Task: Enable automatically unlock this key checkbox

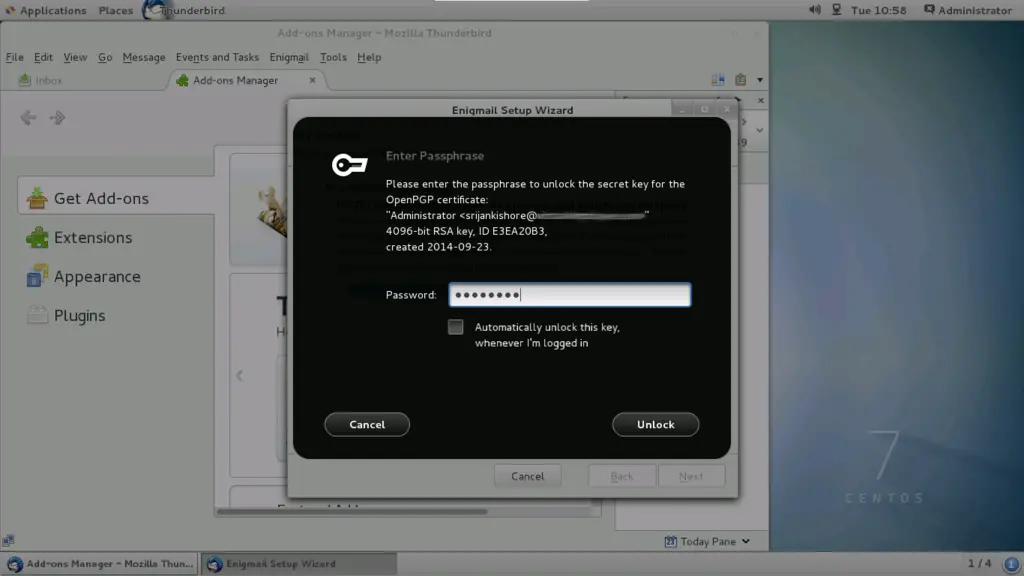Action: click(x=456, y=327)
